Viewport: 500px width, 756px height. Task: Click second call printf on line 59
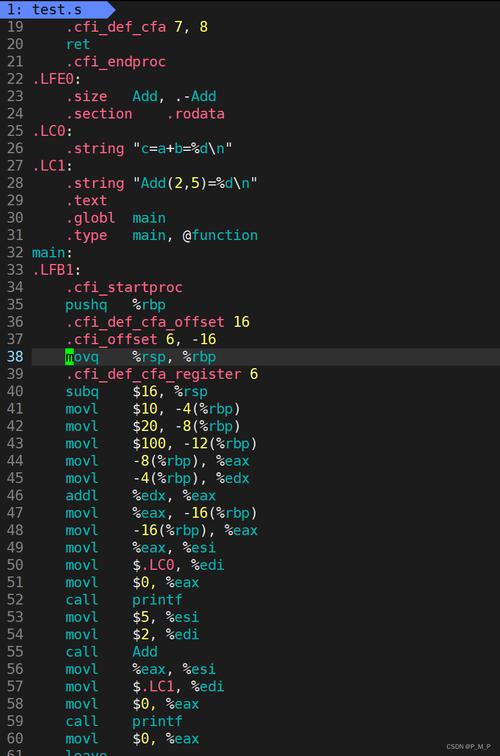pos(124,721)
